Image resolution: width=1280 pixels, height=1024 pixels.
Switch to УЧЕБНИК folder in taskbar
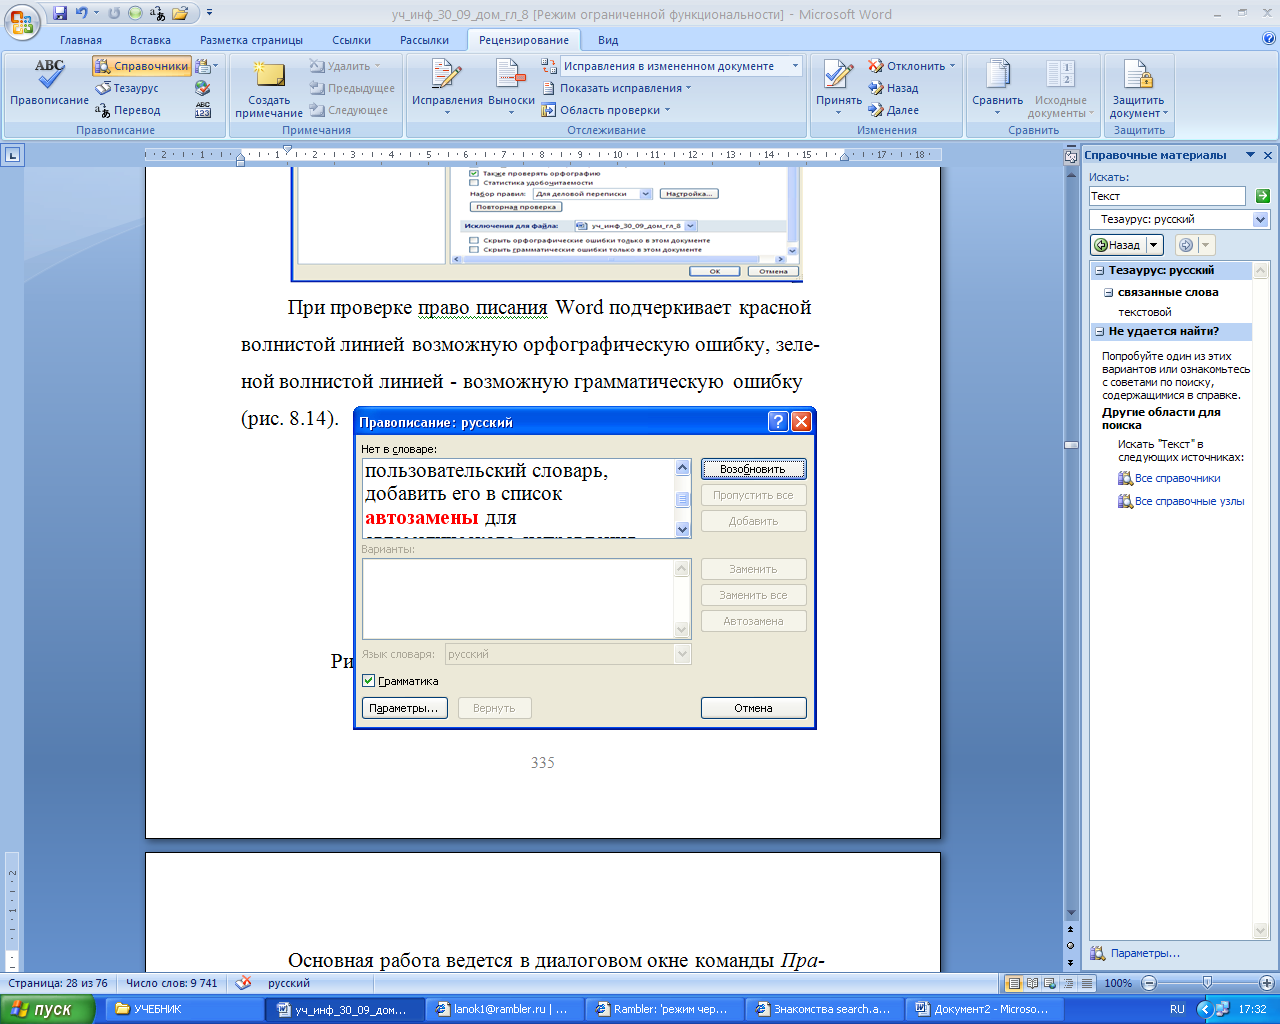point(183,1009)
